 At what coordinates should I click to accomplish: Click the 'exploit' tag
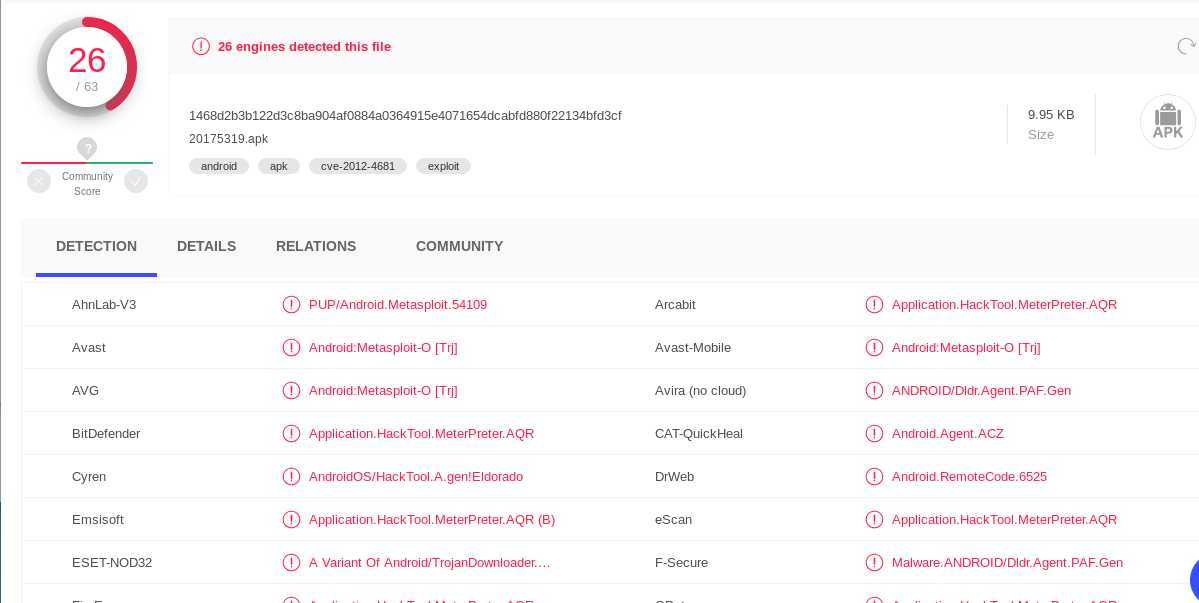tap(444, 166)
